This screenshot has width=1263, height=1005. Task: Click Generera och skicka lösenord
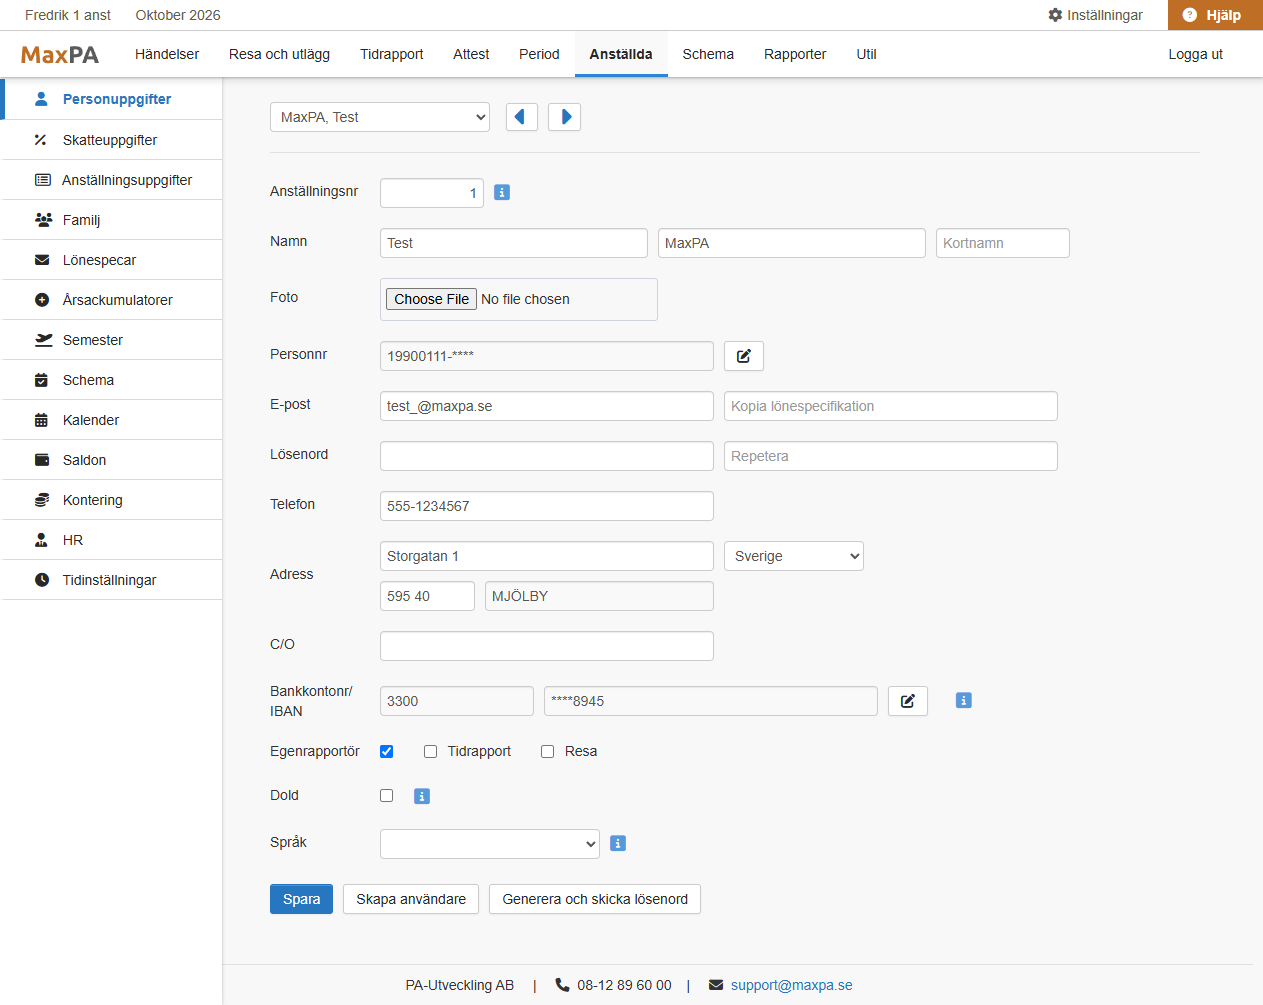pos(595,899)
